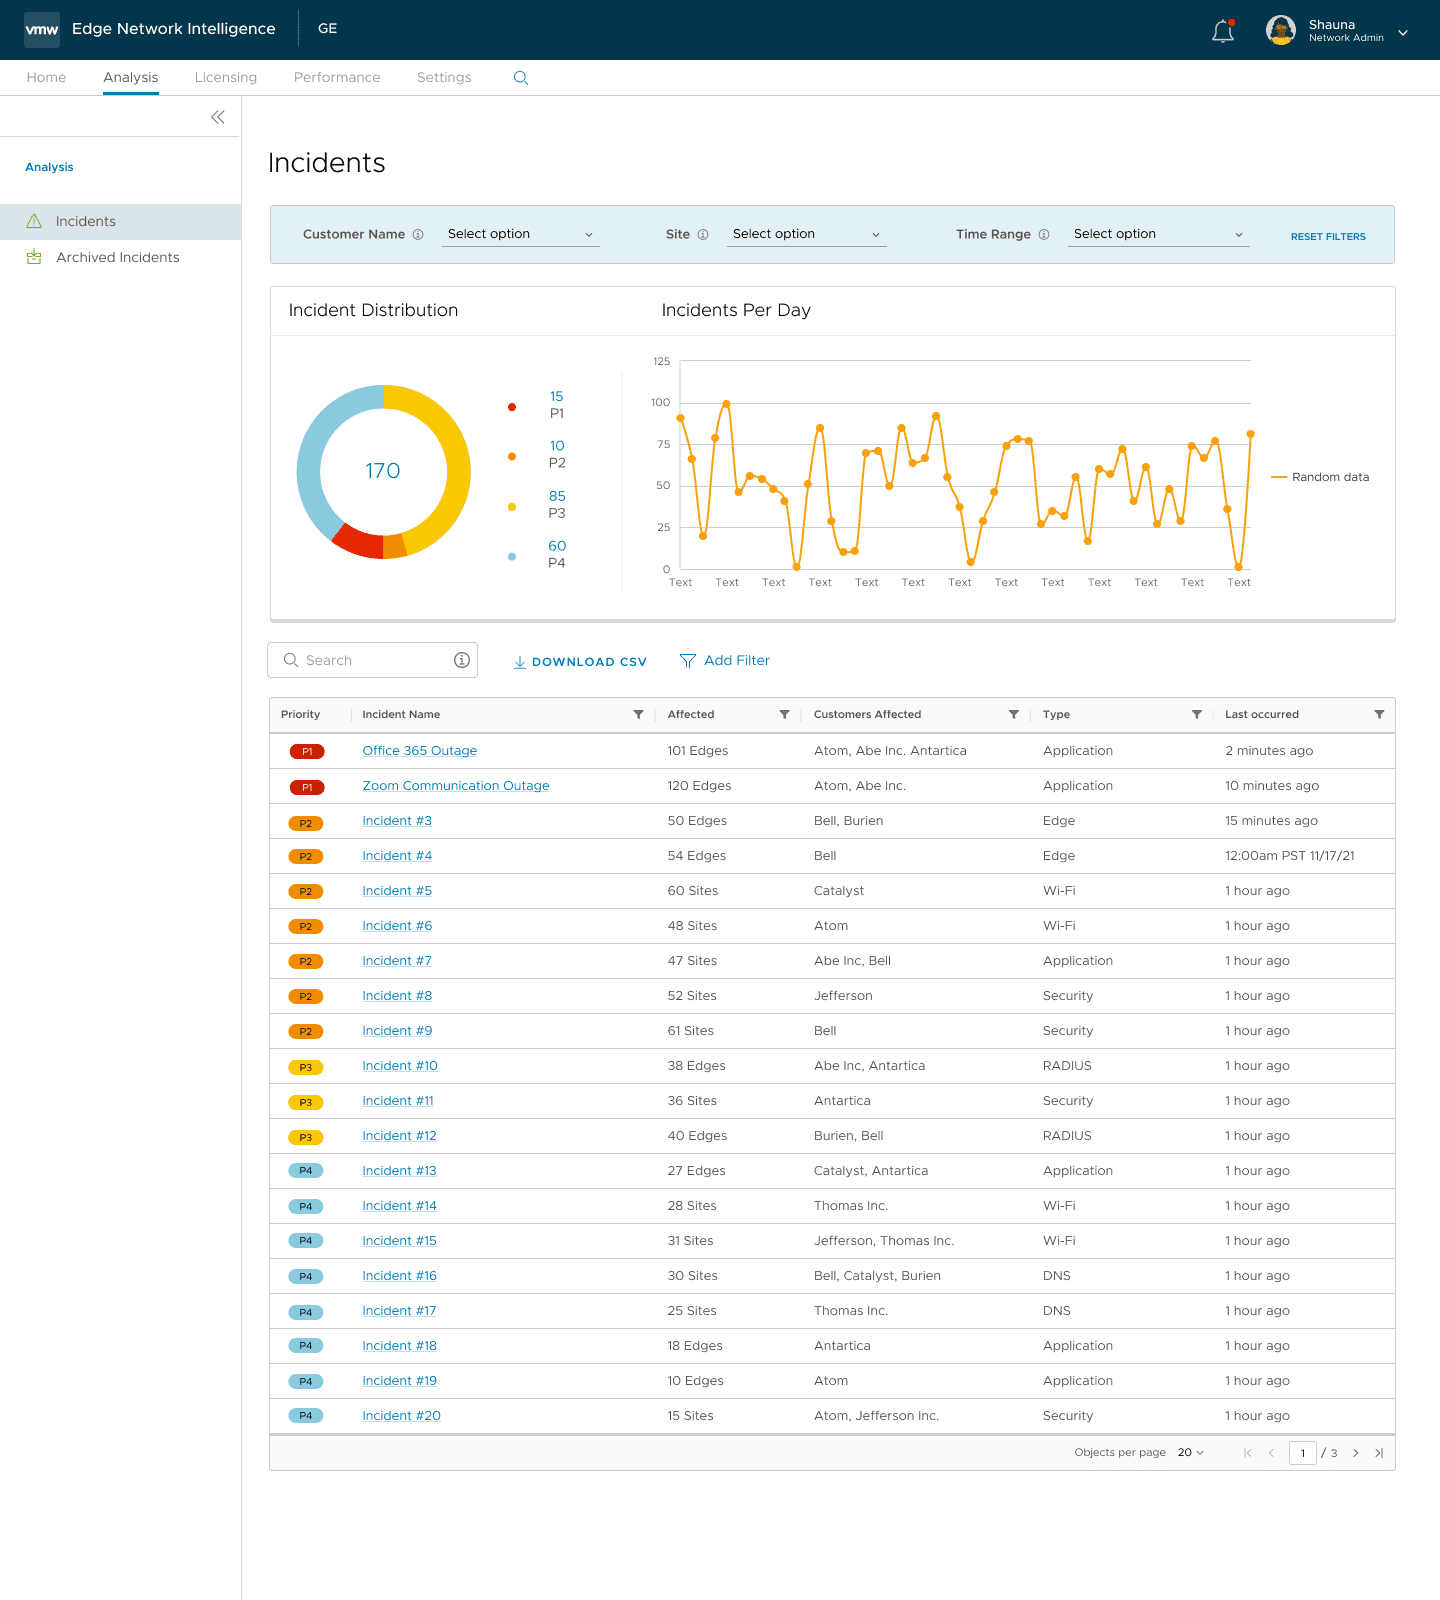Viewport: 1440px width, 1600px height.
Task: Click the Time Range info icon
Action: (1044, 235)
